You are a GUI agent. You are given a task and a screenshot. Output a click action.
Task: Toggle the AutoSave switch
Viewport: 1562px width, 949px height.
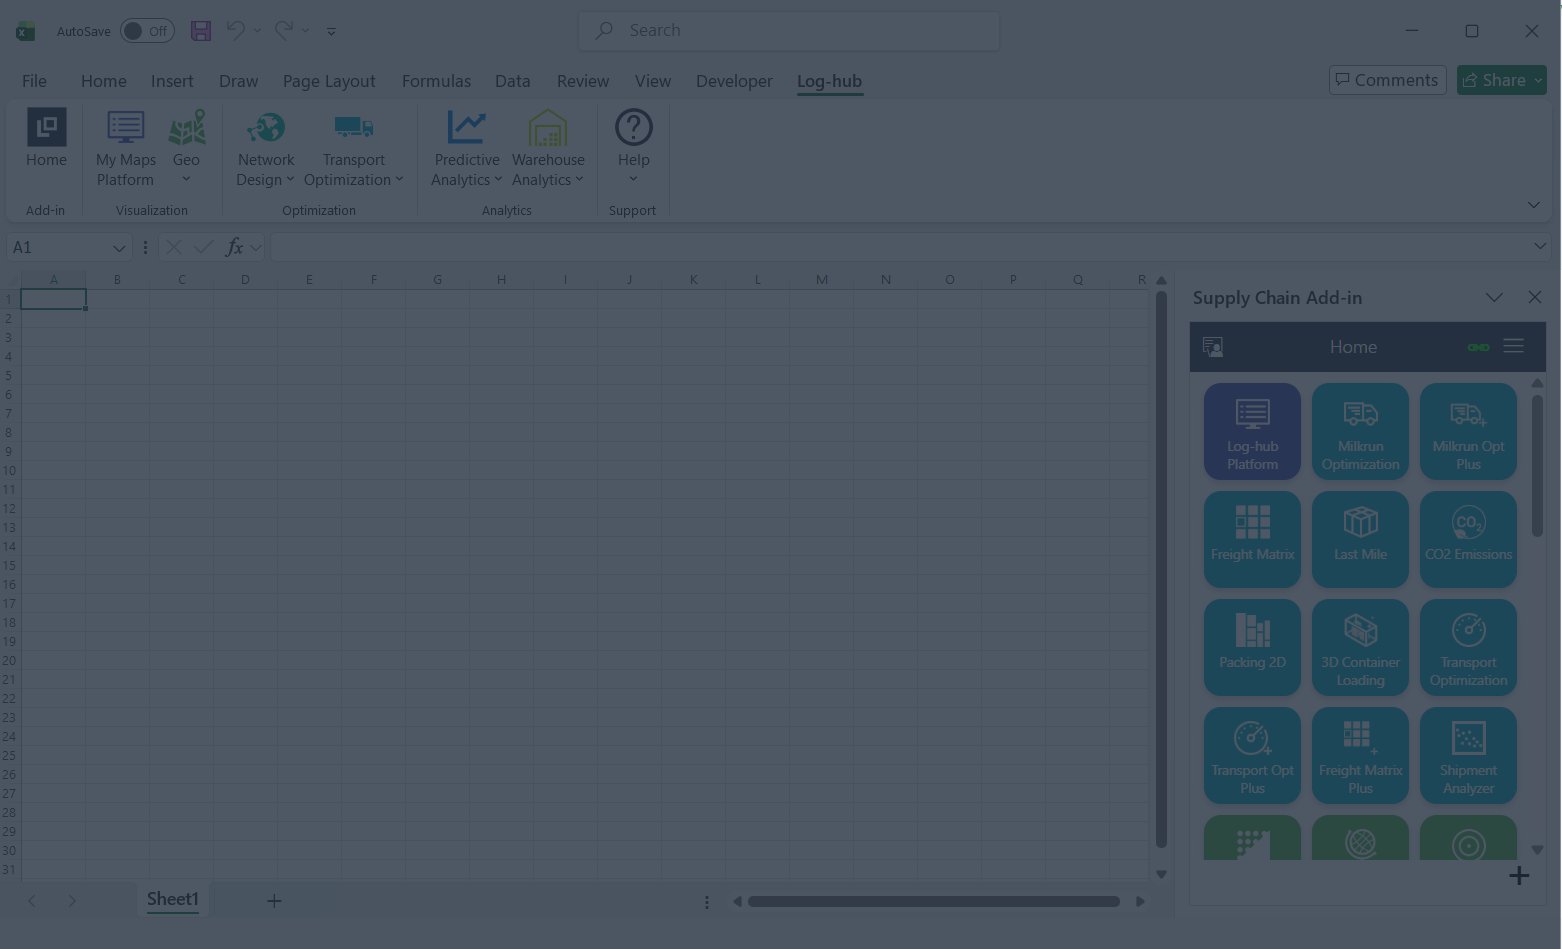[x=147, y=31]
